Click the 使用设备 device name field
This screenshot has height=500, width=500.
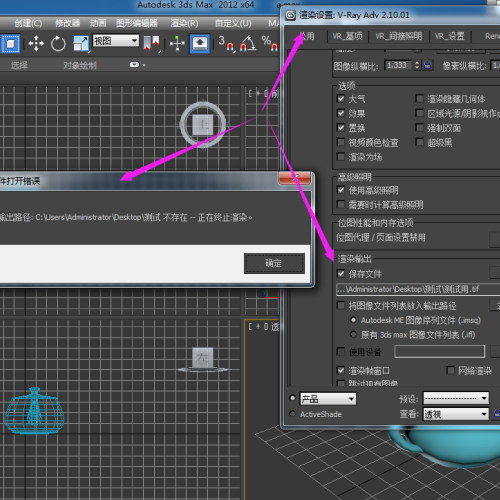point(439,351)
